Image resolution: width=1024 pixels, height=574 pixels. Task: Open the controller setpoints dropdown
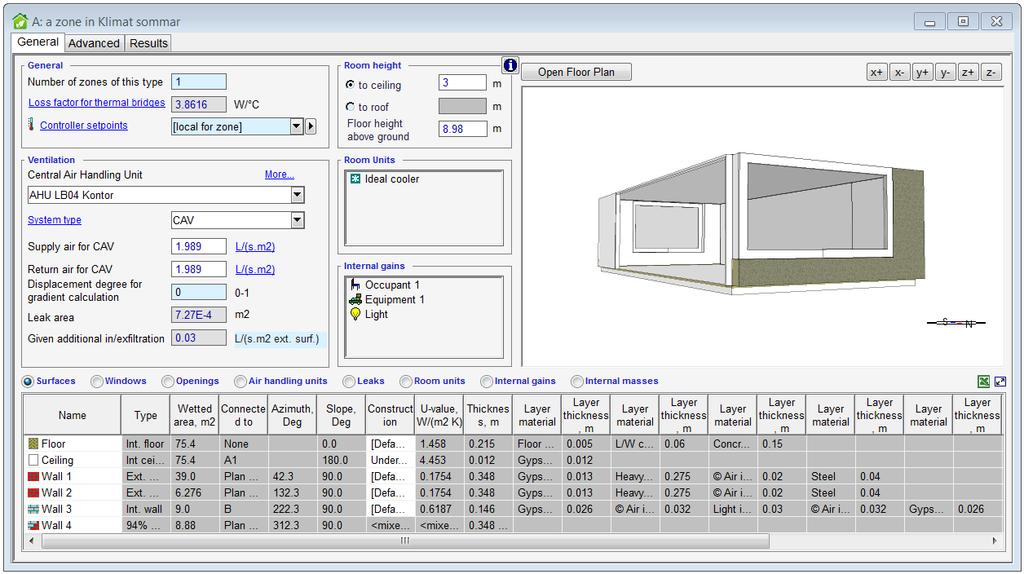(x=296, y=126)
